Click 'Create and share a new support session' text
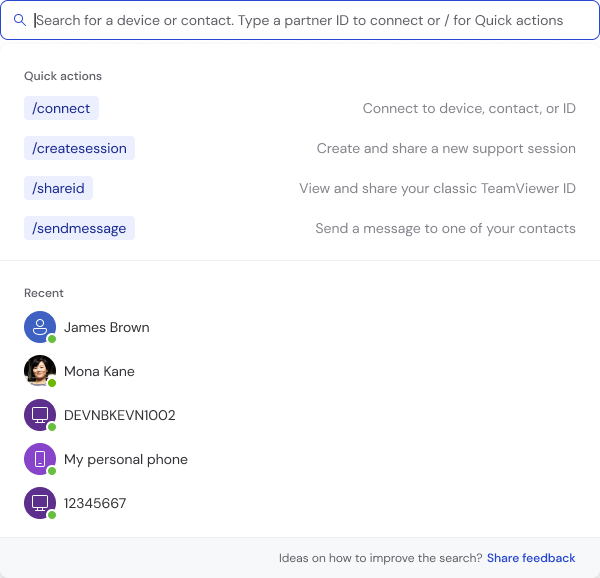Image resolution: width=600 pixels, height=578 pixels. point(446,148)
